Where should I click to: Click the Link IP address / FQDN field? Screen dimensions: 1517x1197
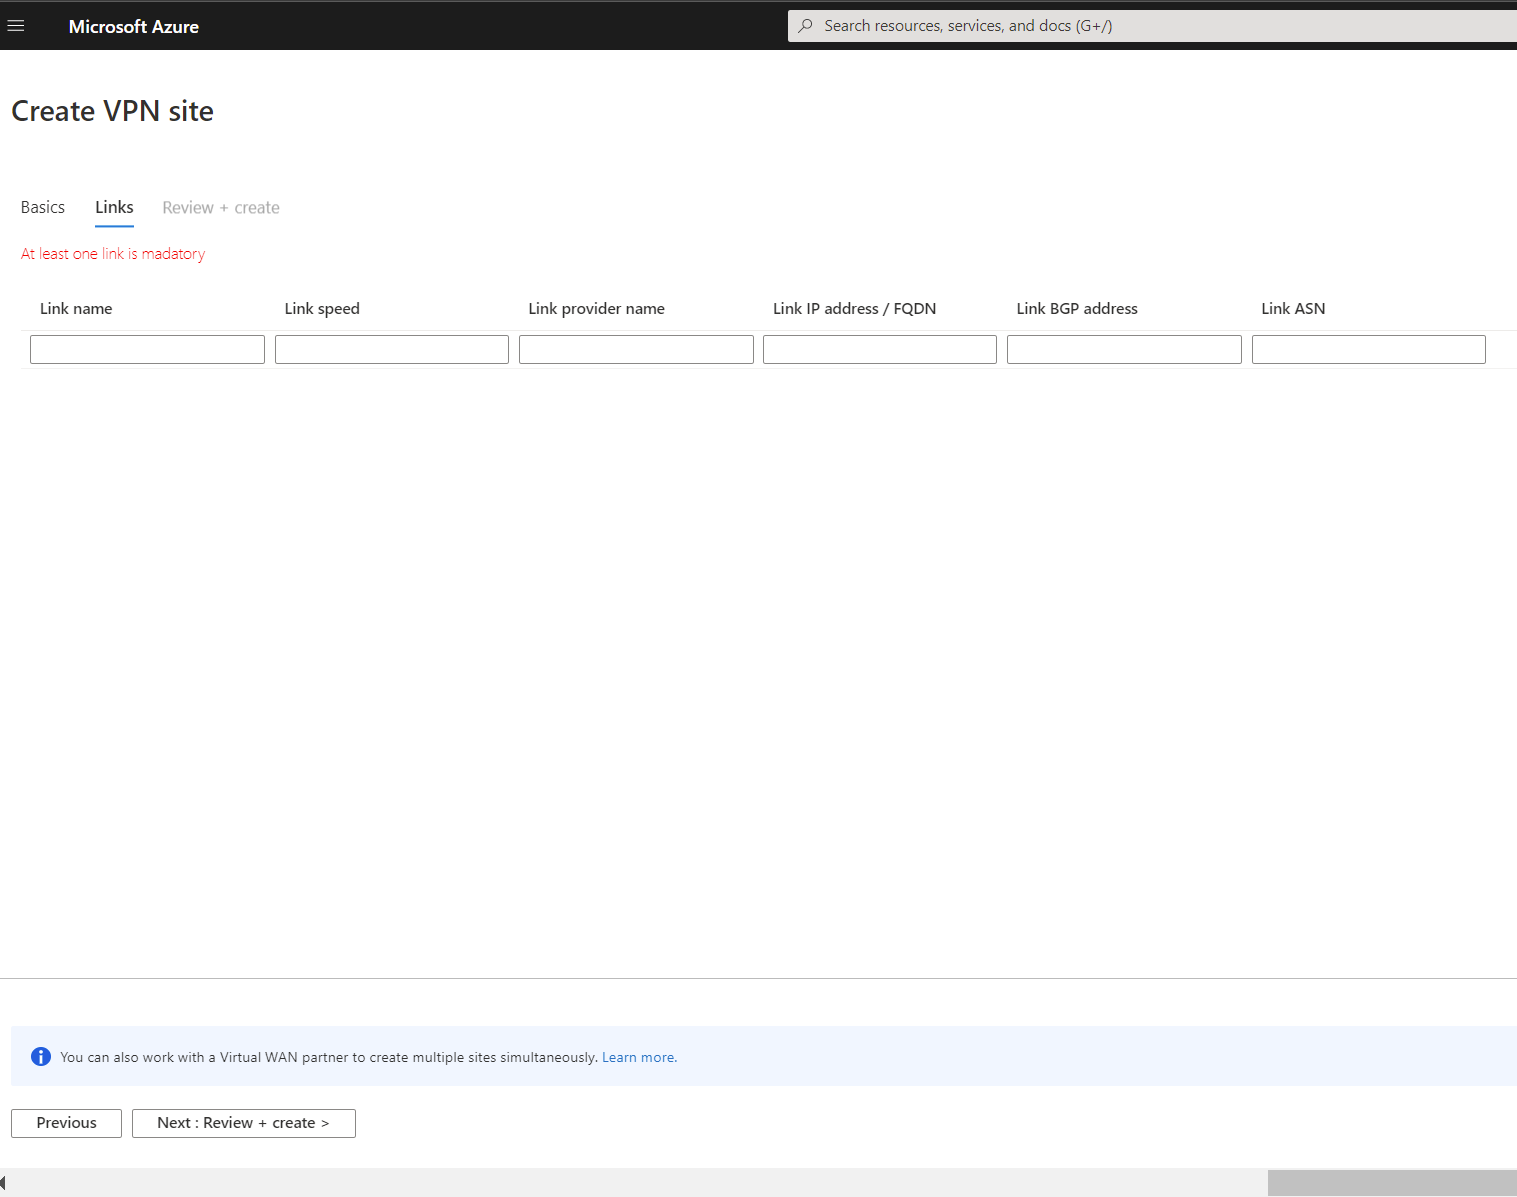point(879,349)
